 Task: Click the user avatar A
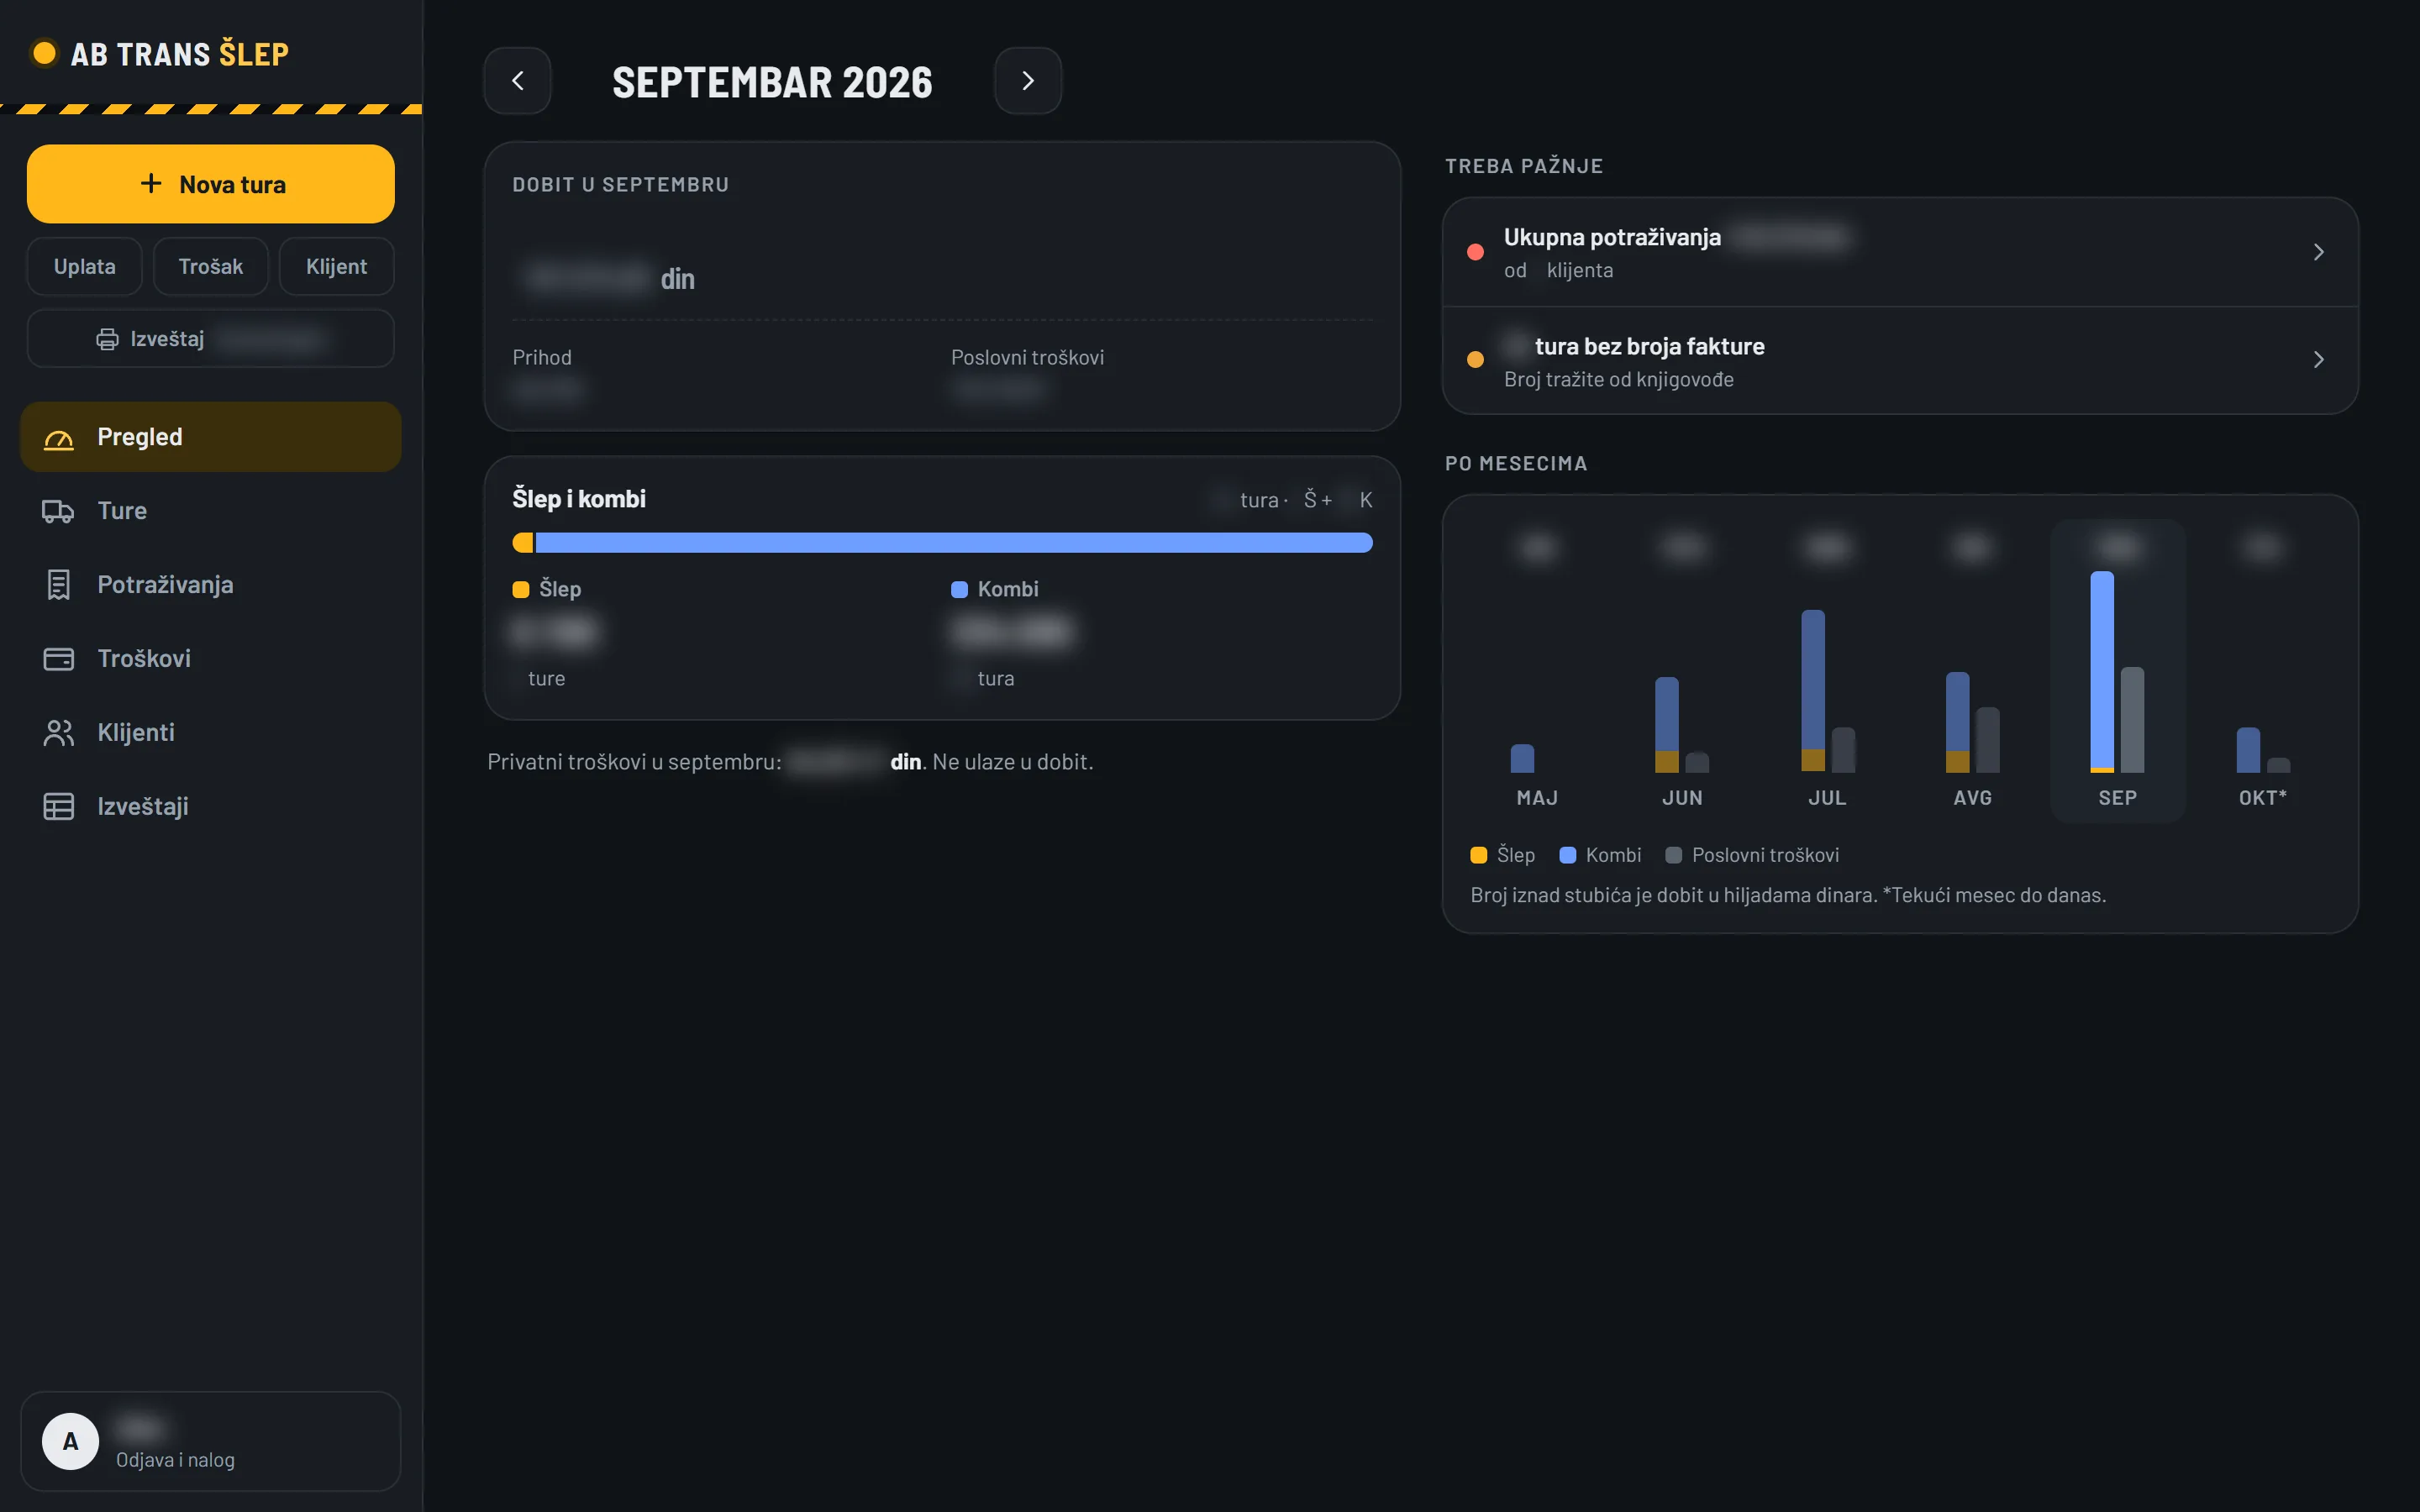coord(70,1441)
